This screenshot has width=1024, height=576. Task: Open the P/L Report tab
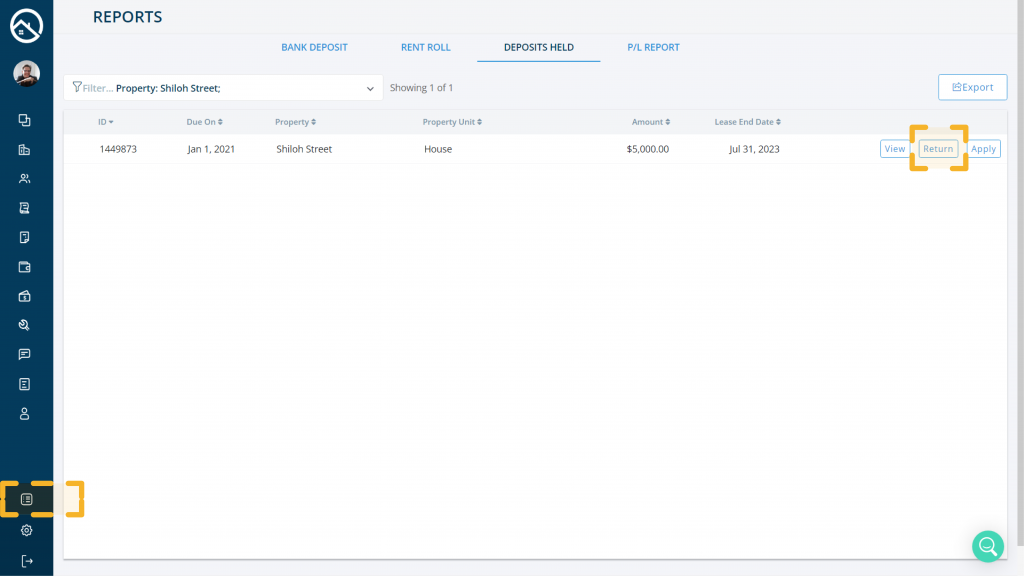pos(653,47)
